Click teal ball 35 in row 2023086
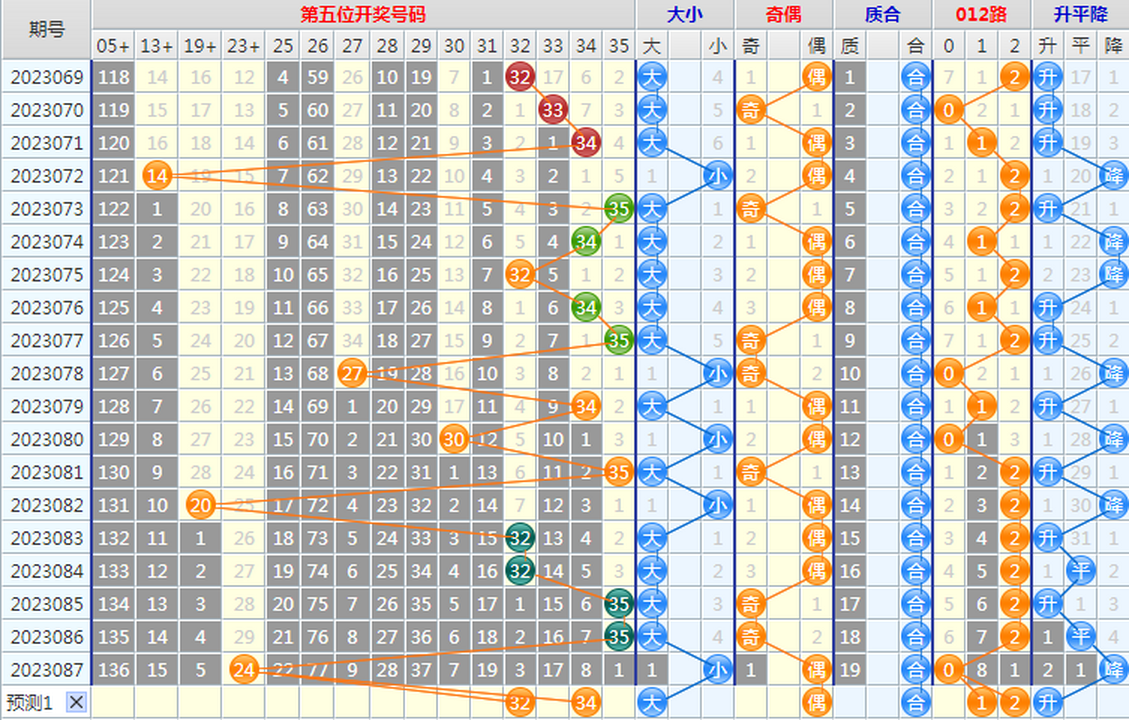The height and width of the screenshot is (720, 1129). (x=619, y=637)
